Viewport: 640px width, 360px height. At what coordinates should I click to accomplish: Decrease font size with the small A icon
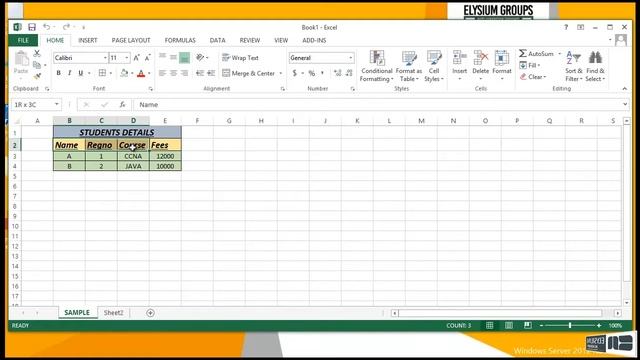(x=147, y=58)
